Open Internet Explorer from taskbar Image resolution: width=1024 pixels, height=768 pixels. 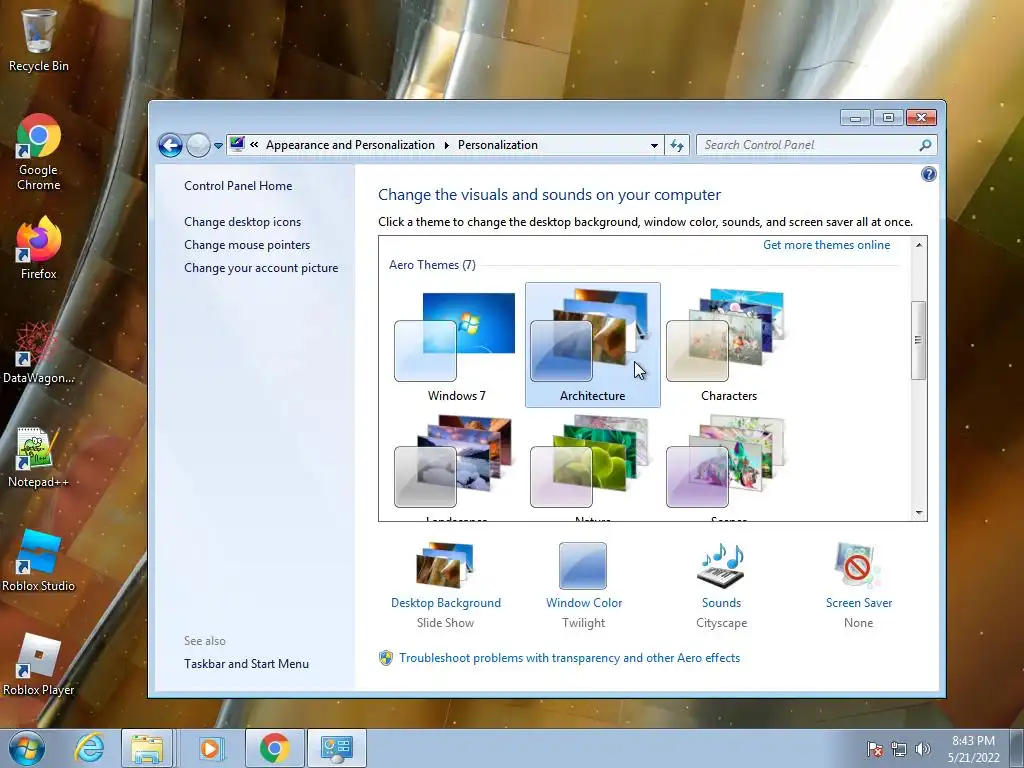(89, 748)
